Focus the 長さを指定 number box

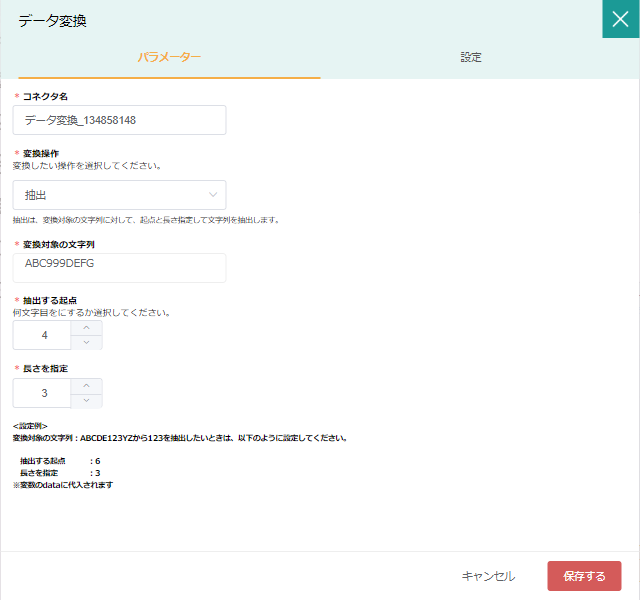(x=45, y=393)
